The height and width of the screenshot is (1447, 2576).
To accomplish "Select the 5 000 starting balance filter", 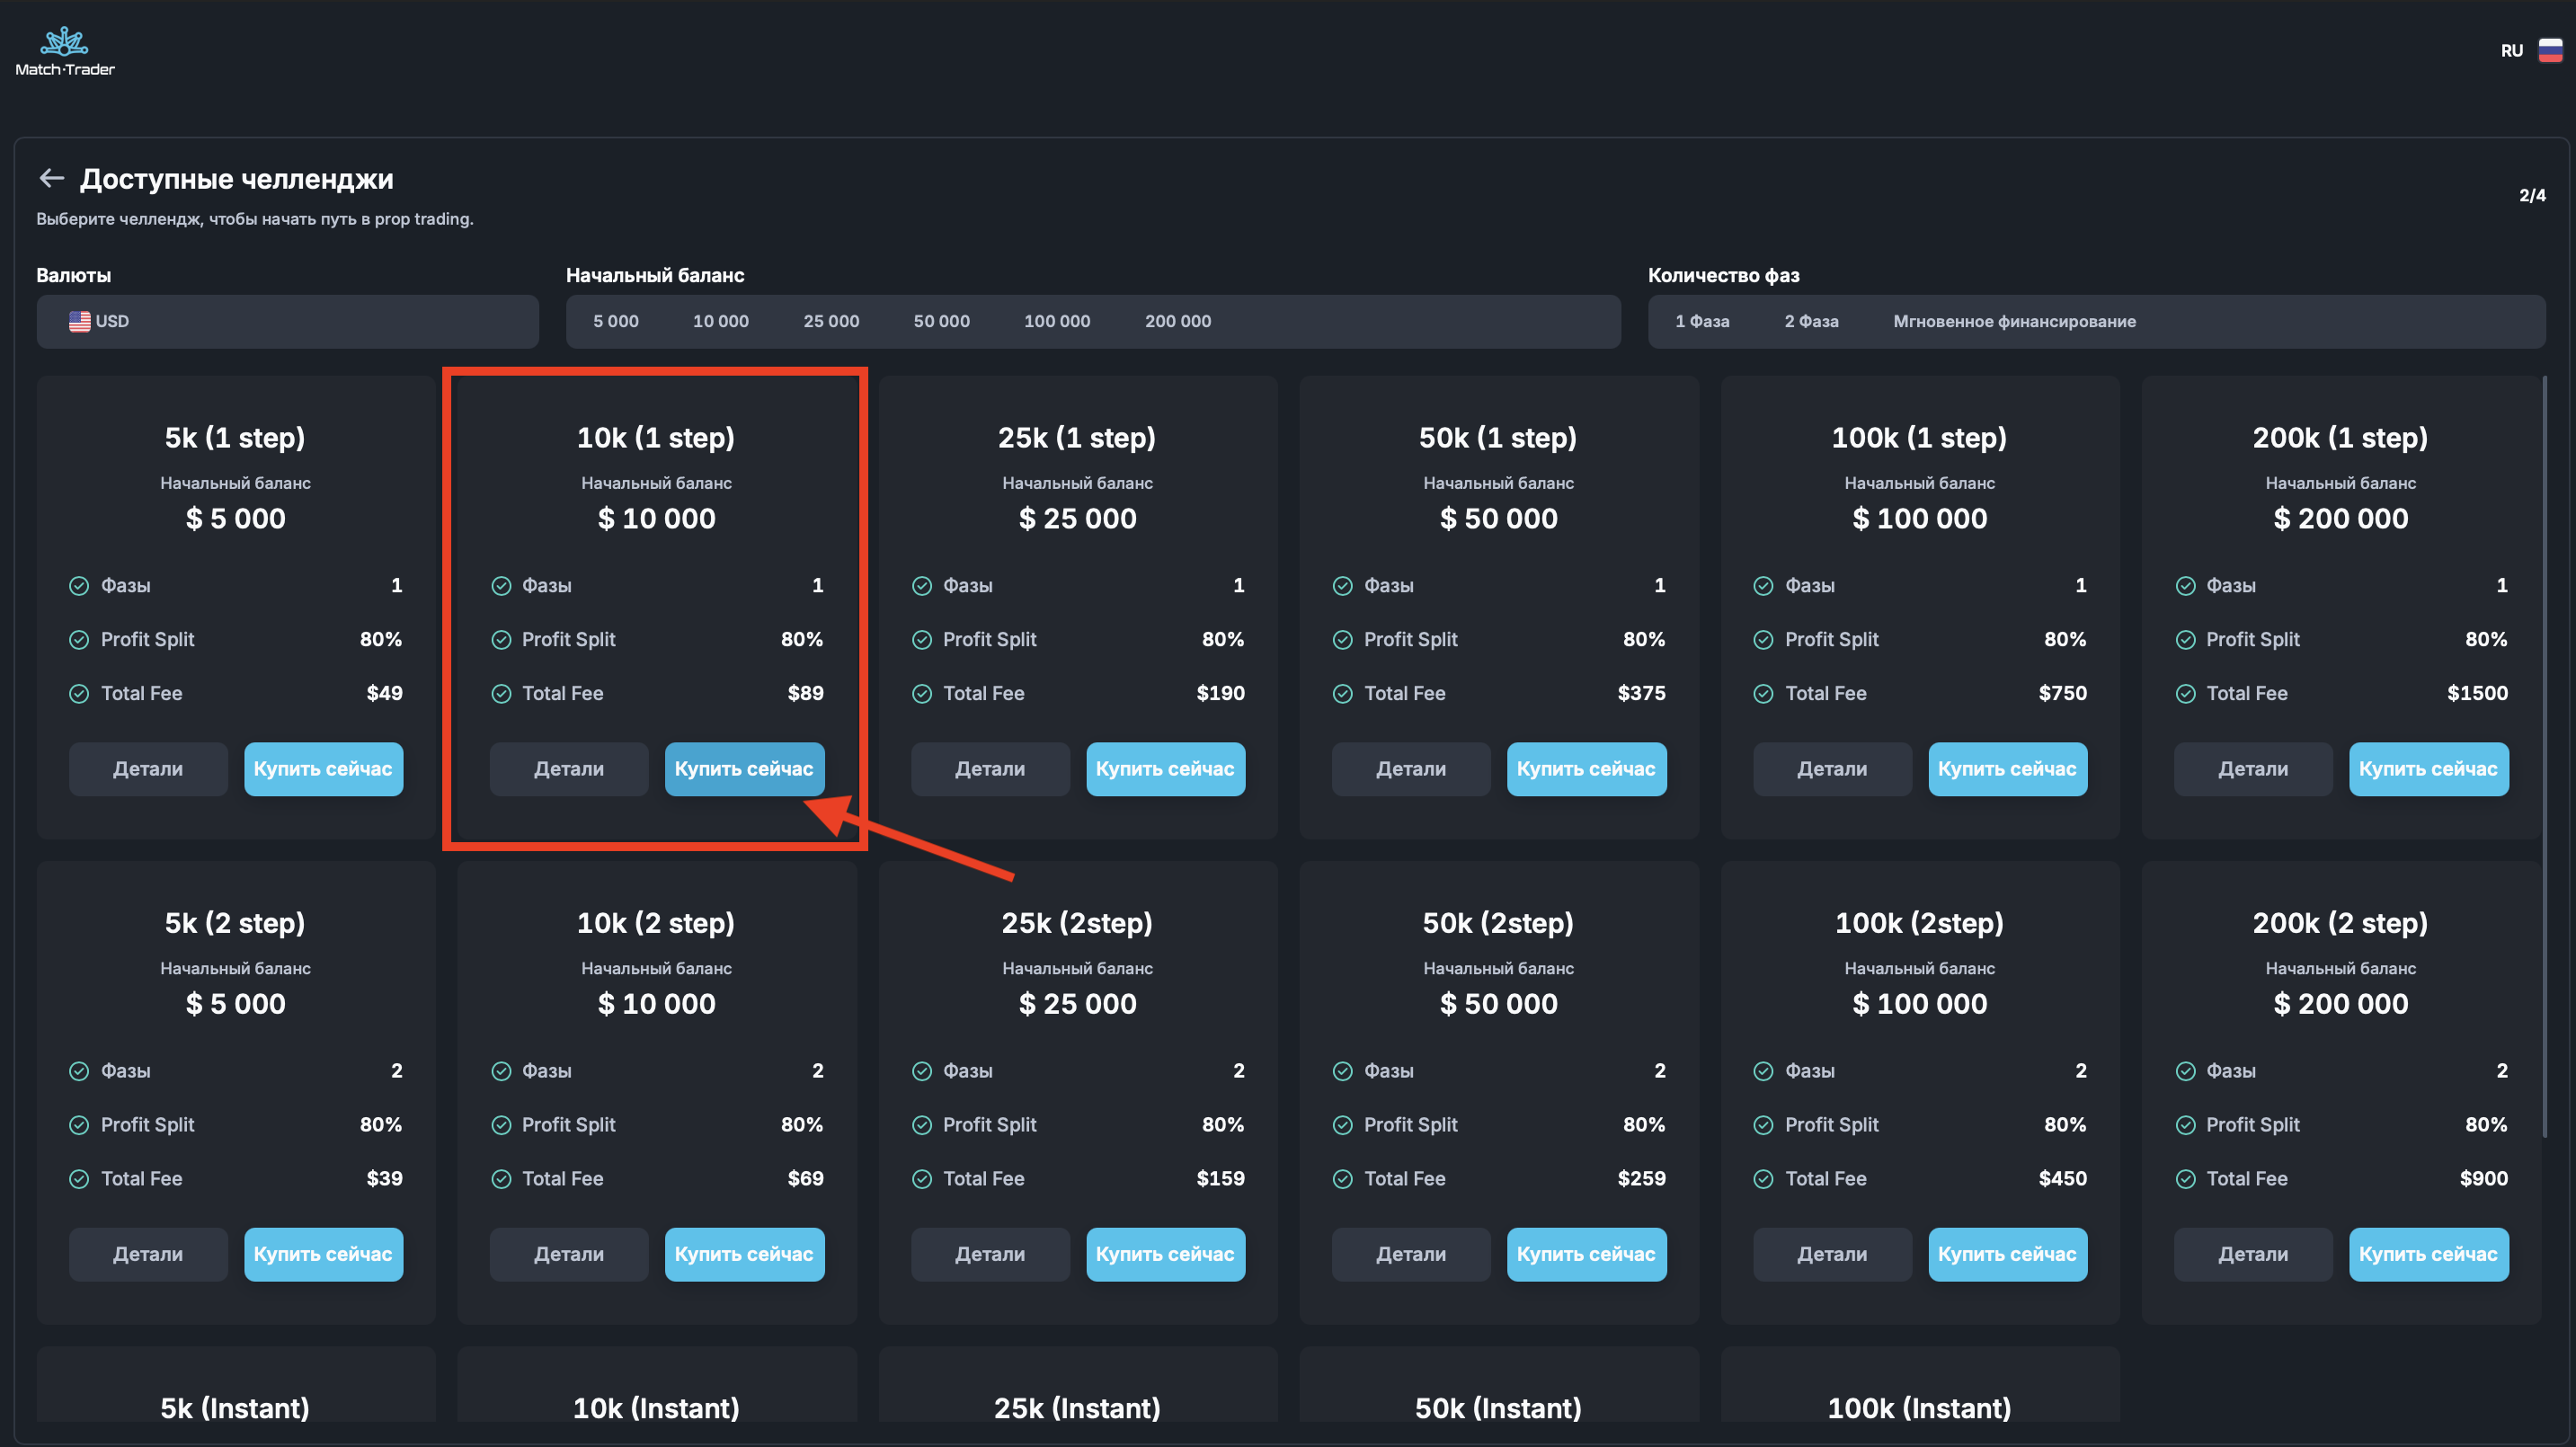I will 615,321.
